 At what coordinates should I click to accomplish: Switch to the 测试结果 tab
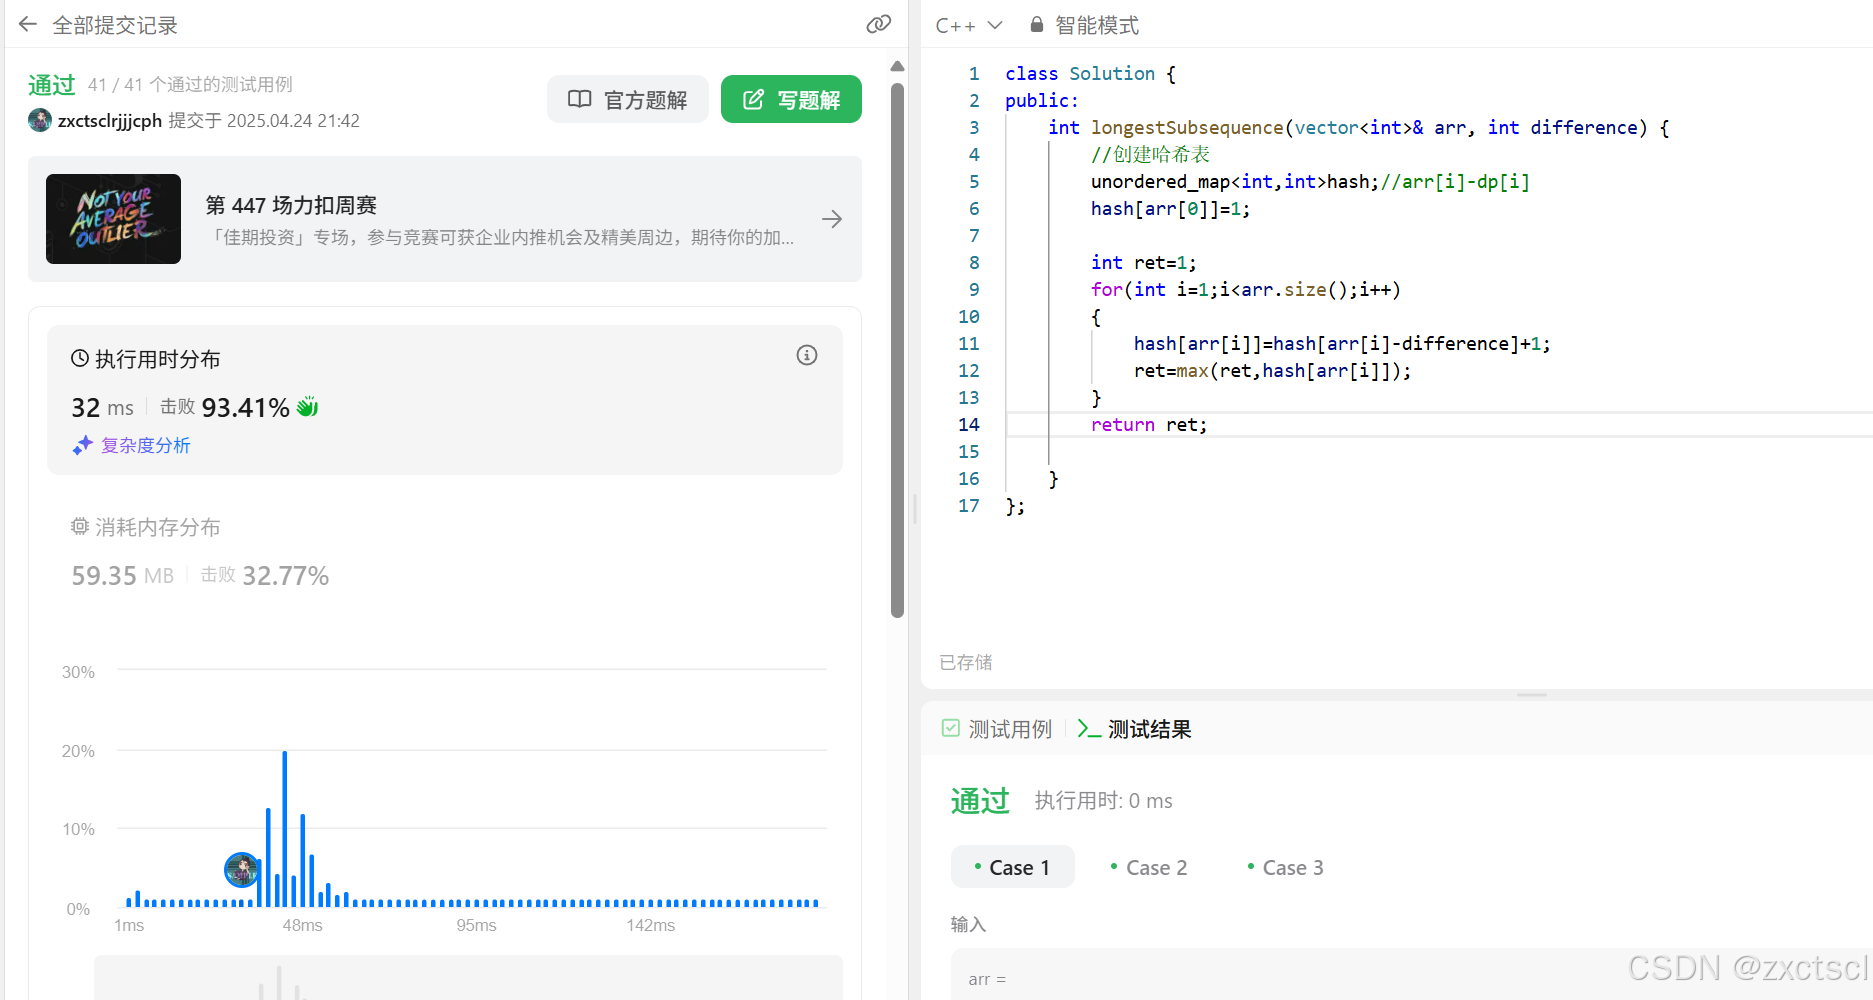pyautogui.click(x=1134, y=729)
